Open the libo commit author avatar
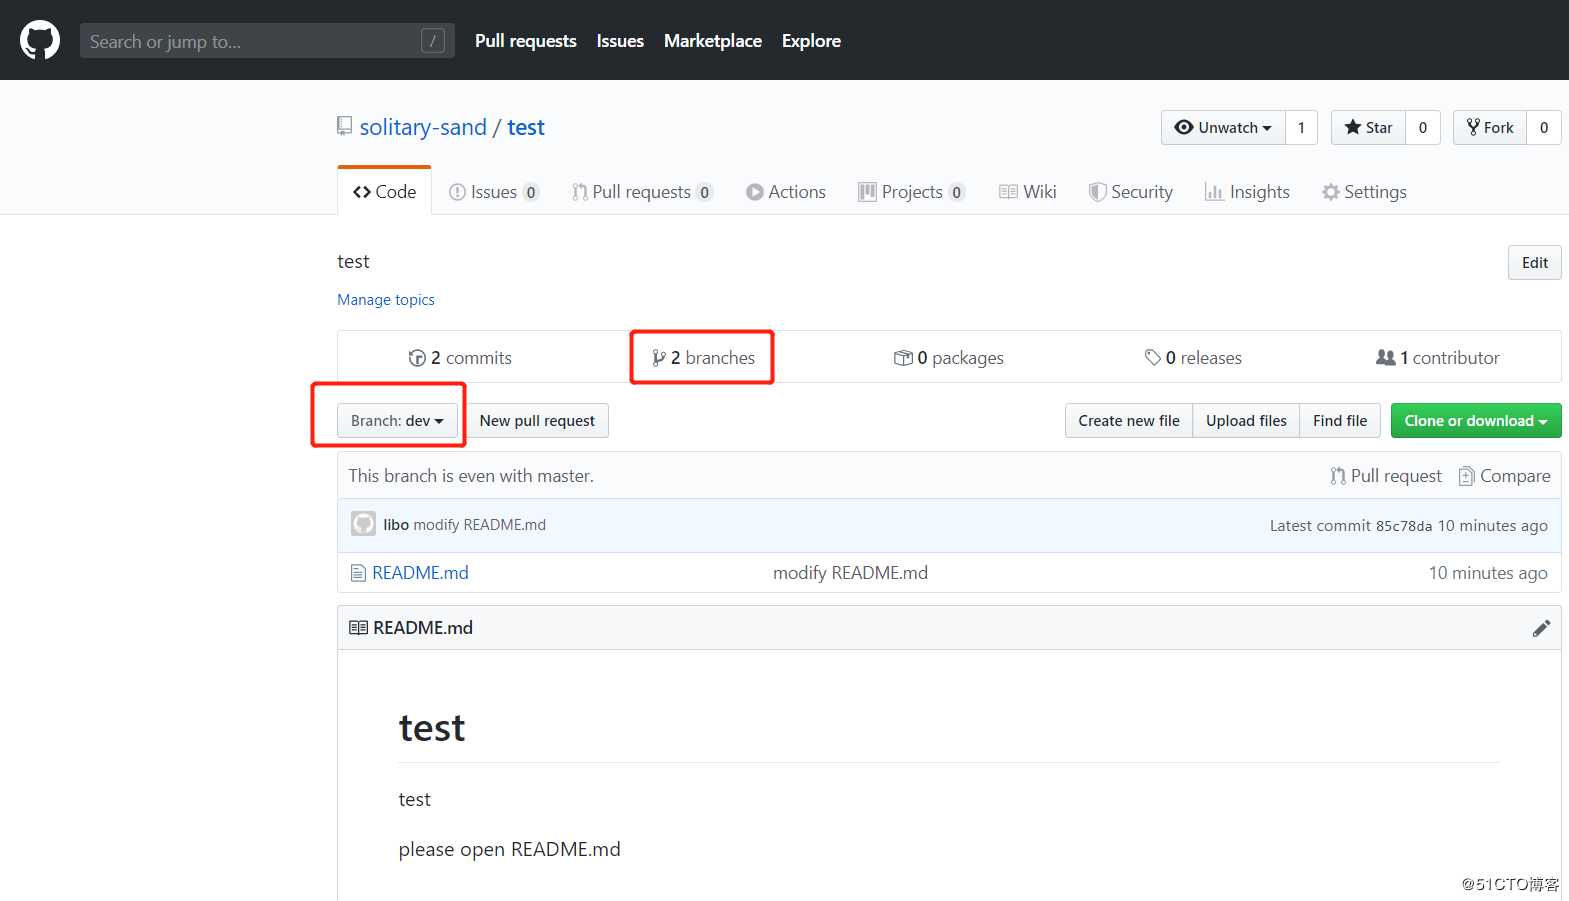This screenshot has height=901, width=1569. tap(363, 524)
